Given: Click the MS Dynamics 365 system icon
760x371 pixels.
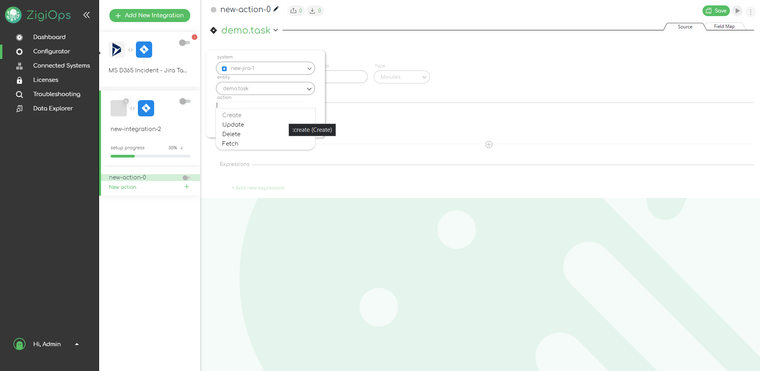Looking at the screenshot, I should 117,49.
